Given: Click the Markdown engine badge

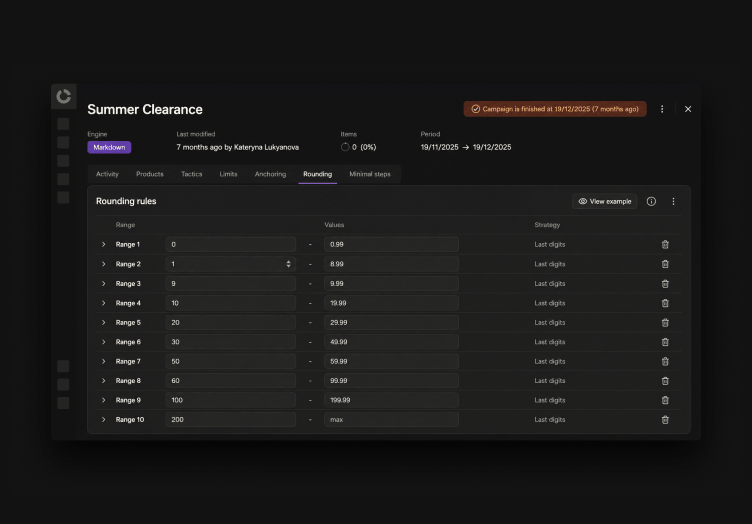Looking at the screenshot, I should point(109,147).
